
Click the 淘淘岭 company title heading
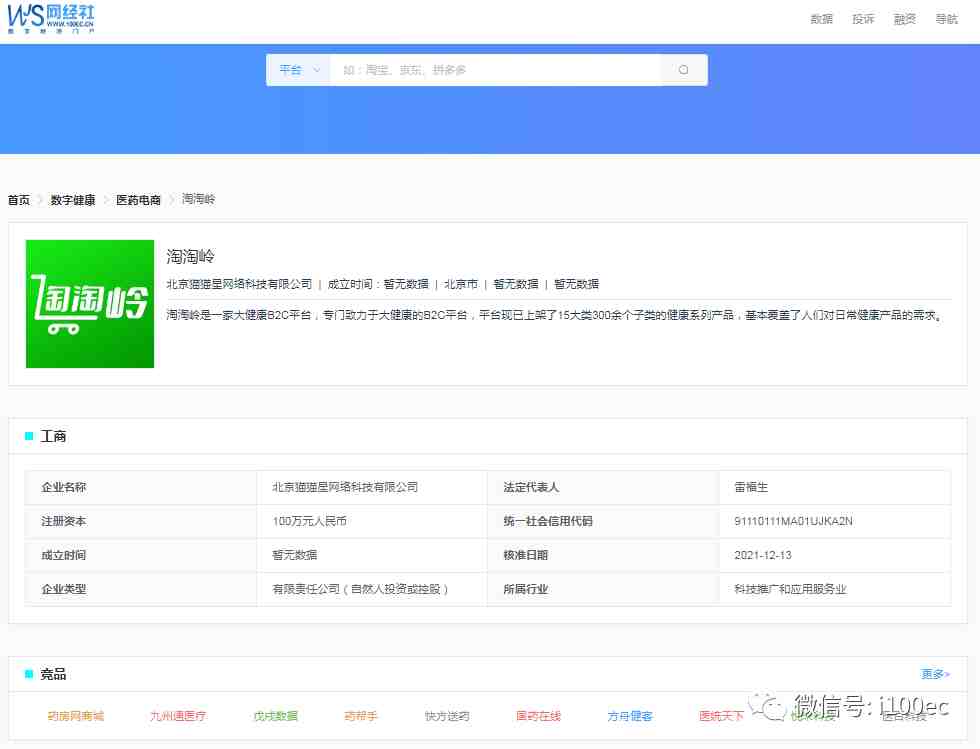[x=191, y=256]
